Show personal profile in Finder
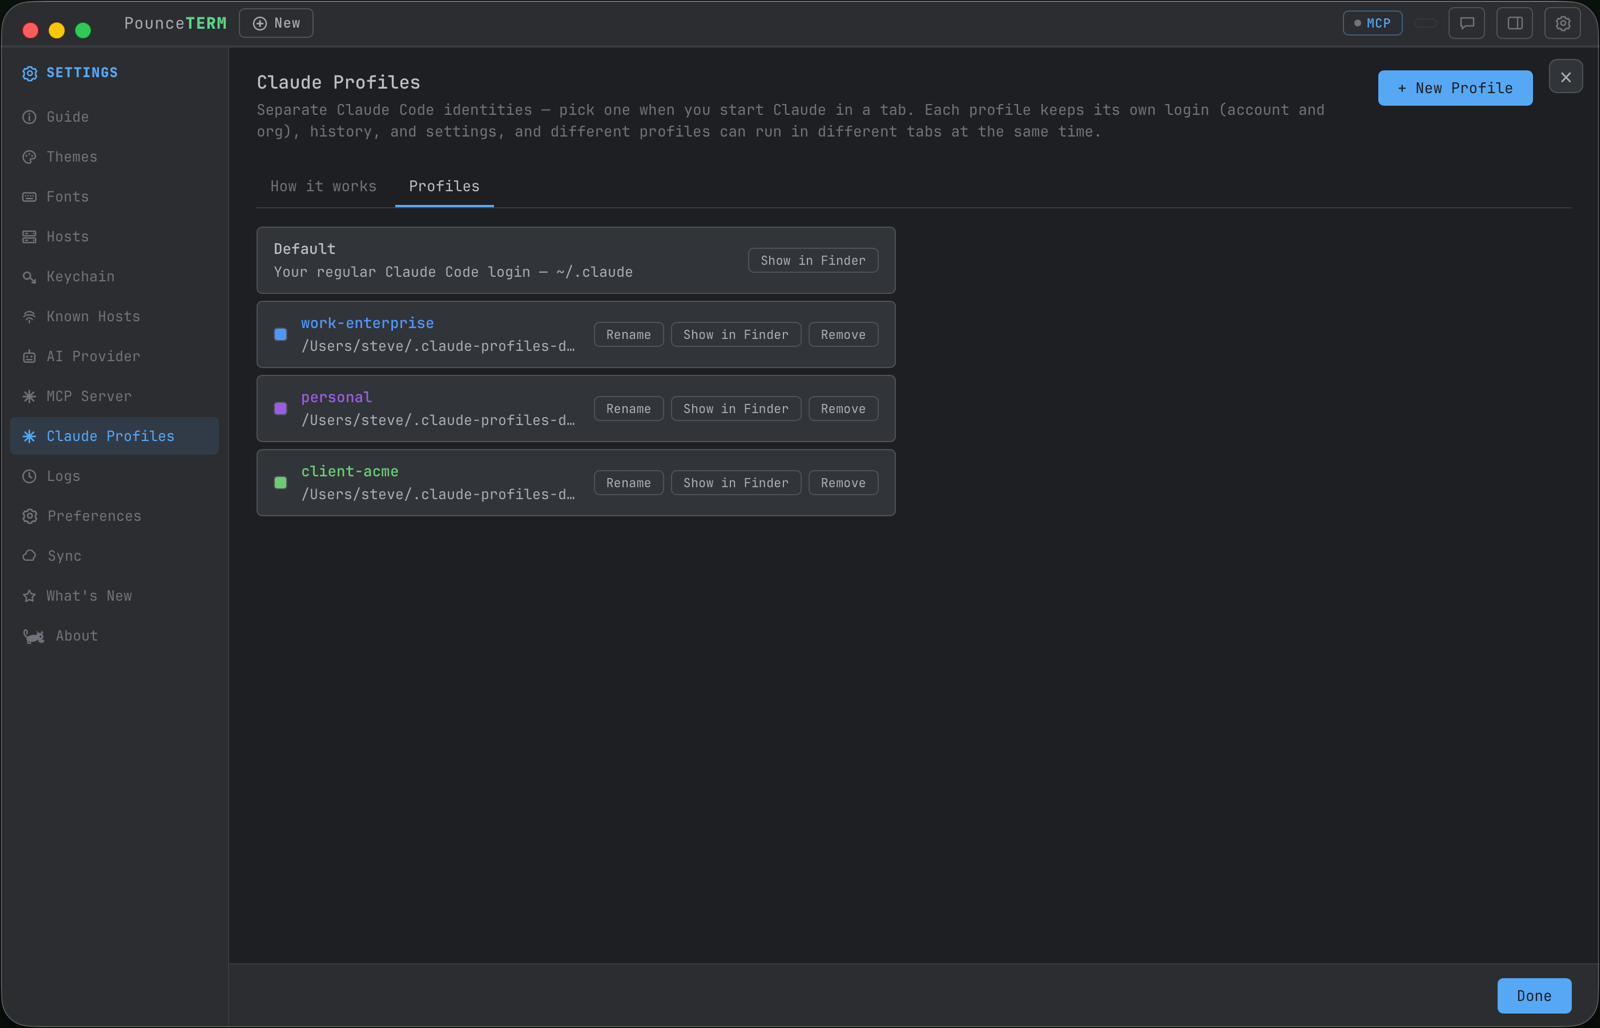Image resolution: width=1600 pixels, height=1028 pixels. tap(736, 409)
